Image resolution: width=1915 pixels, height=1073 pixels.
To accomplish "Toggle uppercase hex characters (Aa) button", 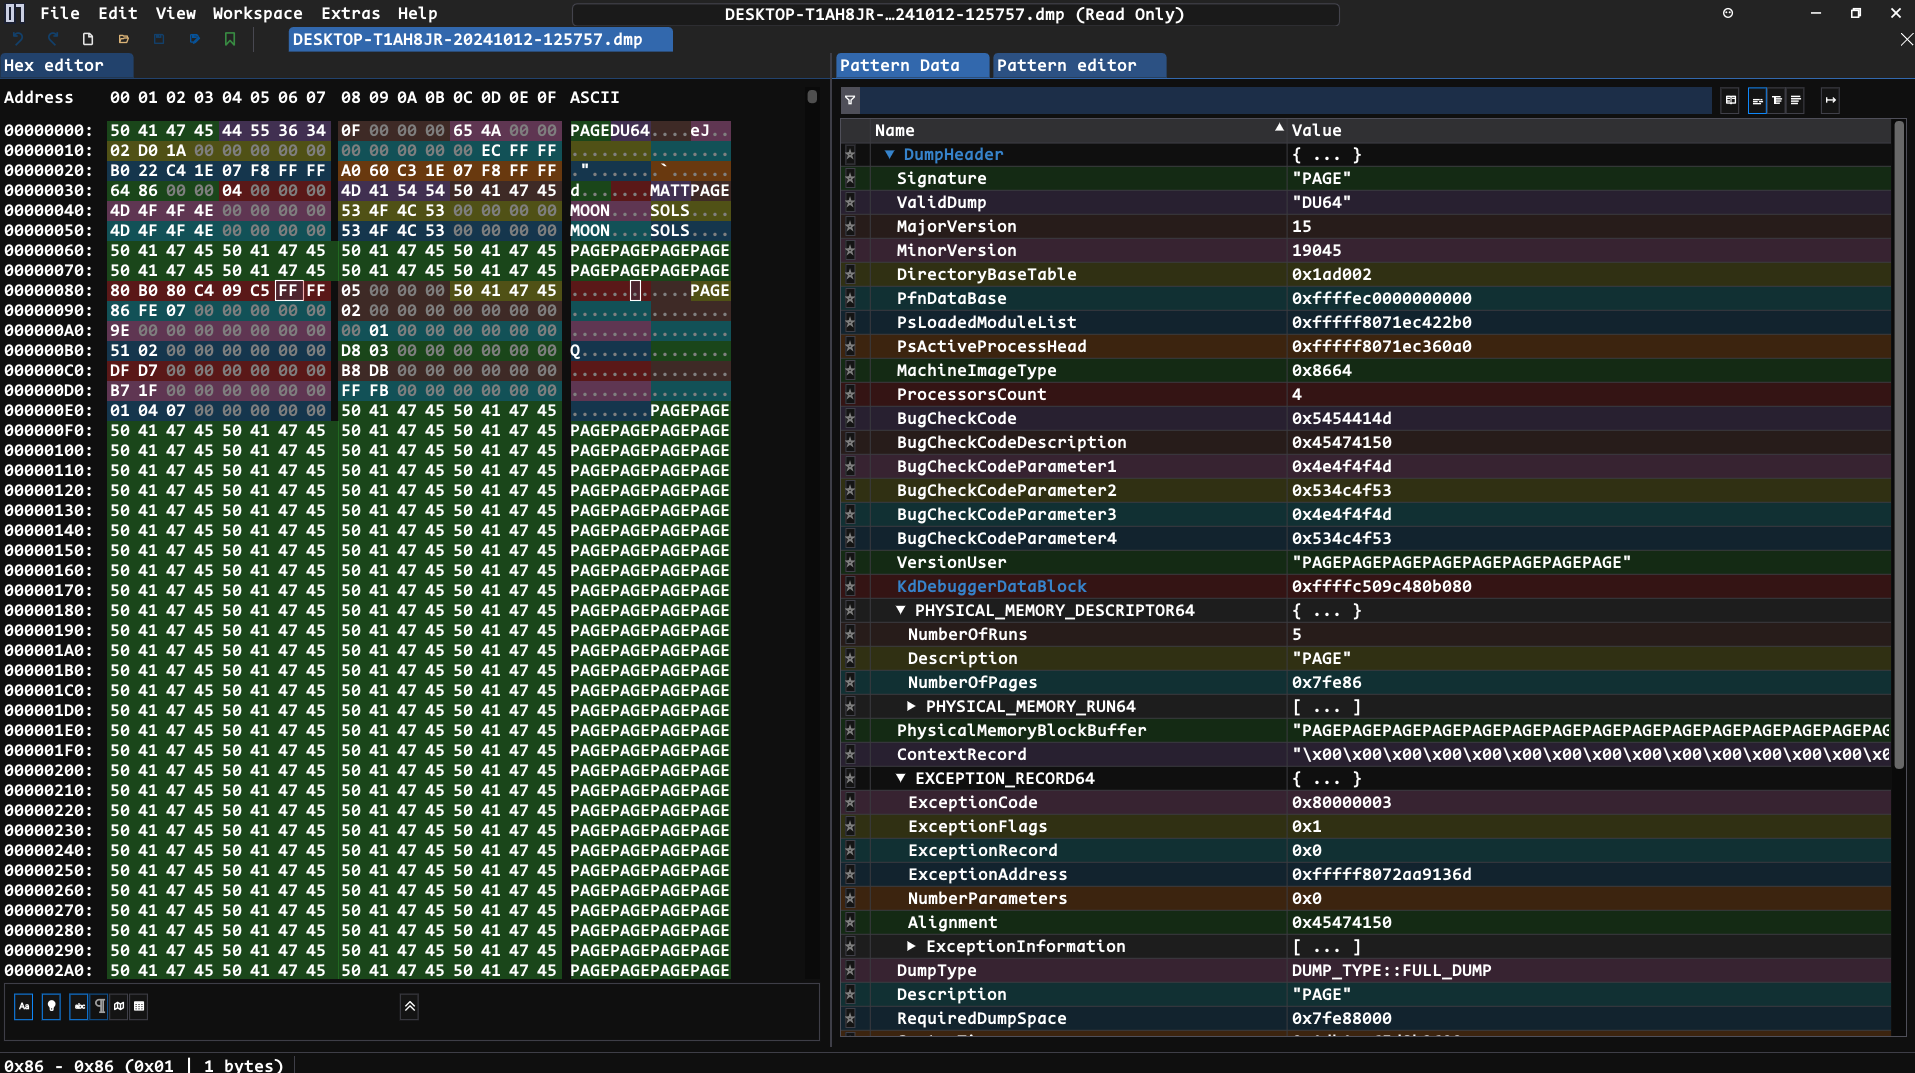I will tap(24, 1006).
